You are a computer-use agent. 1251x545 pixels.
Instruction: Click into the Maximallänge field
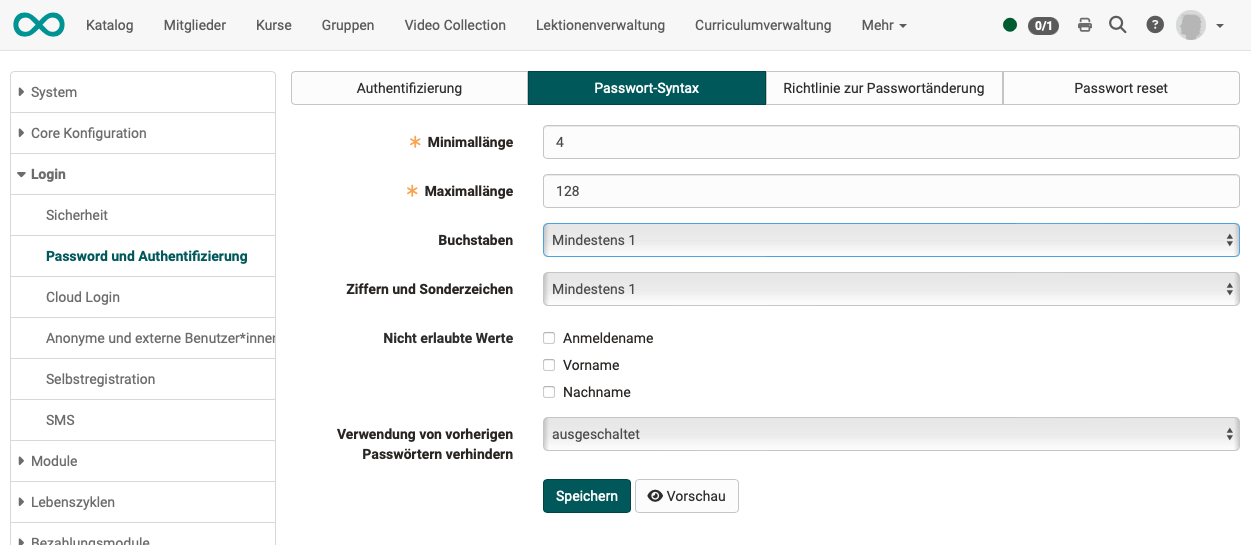coord(891,191)
